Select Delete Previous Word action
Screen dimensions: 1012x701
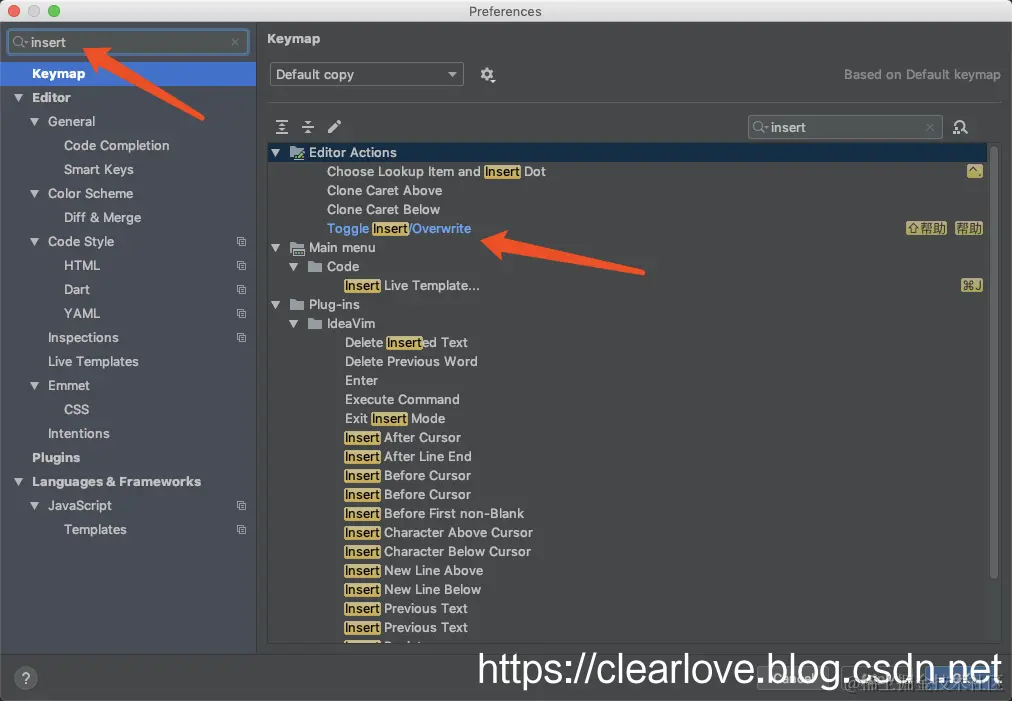pyautogui.click(x=411, y=361)
